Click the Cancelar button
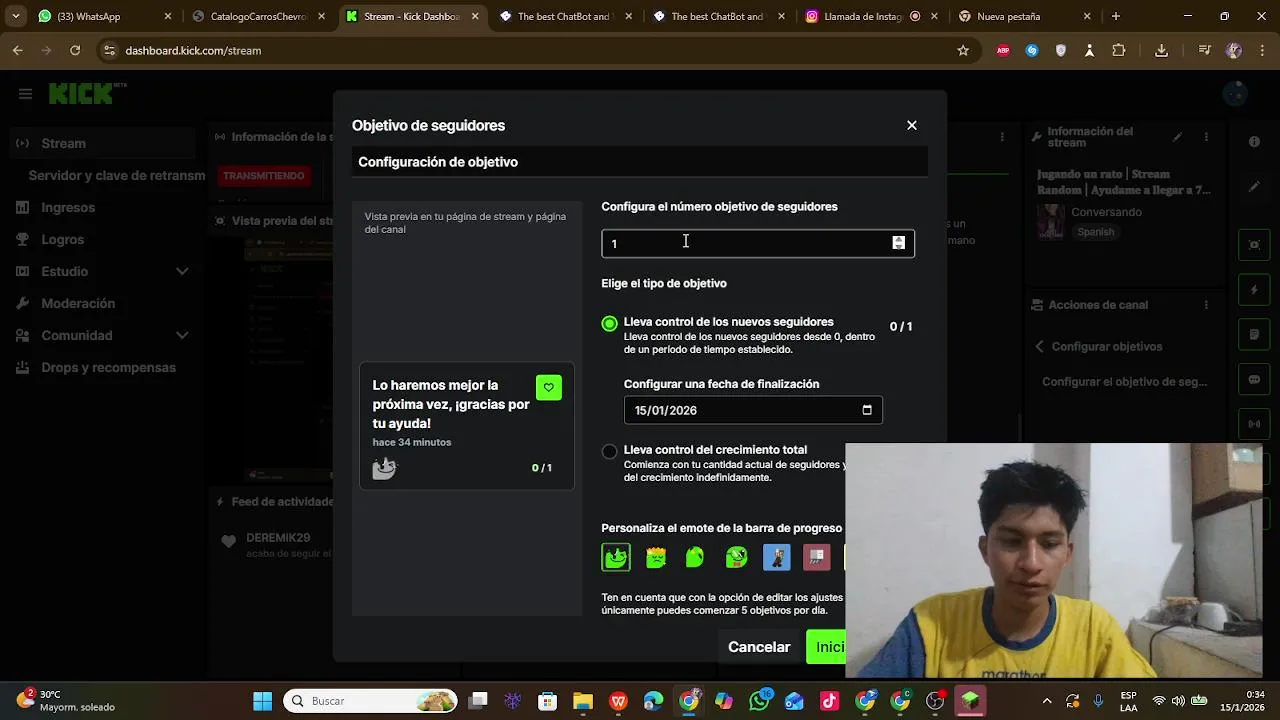The height and width of the screenshot is (720, 1280). (x=759, y=647)
